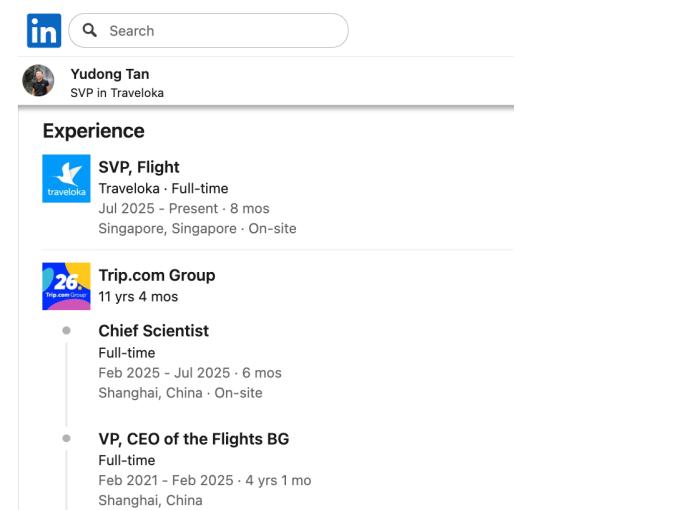Focus the Search input field

220,31
